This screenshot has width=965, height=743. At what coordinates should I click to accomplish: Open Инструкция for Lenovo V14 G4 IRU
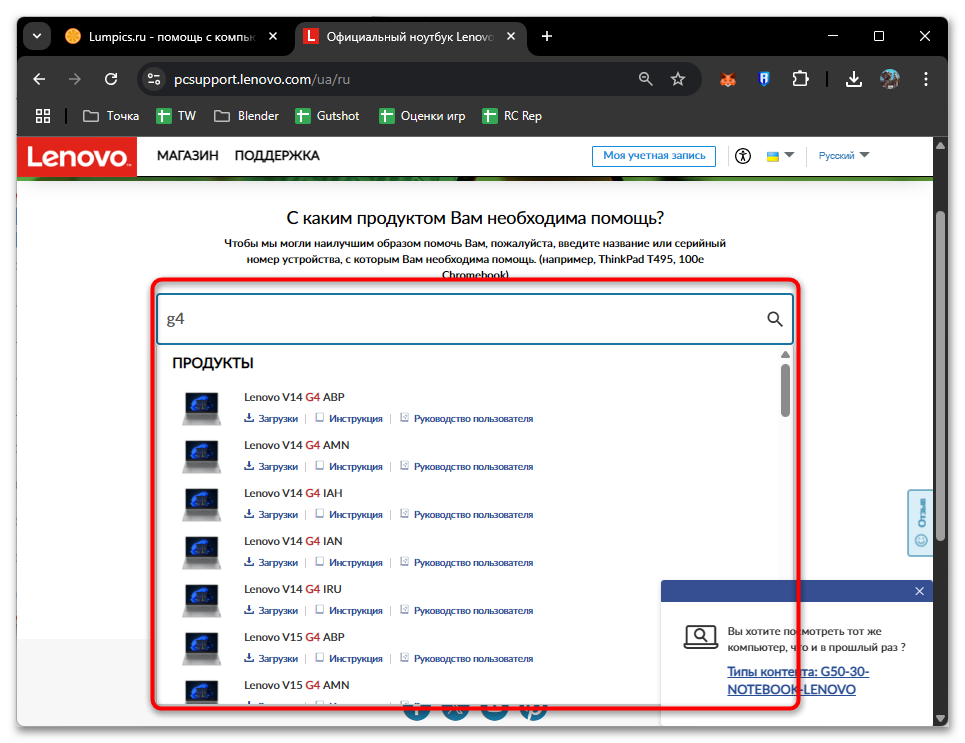pyautogui.click(x=349, y=611)
